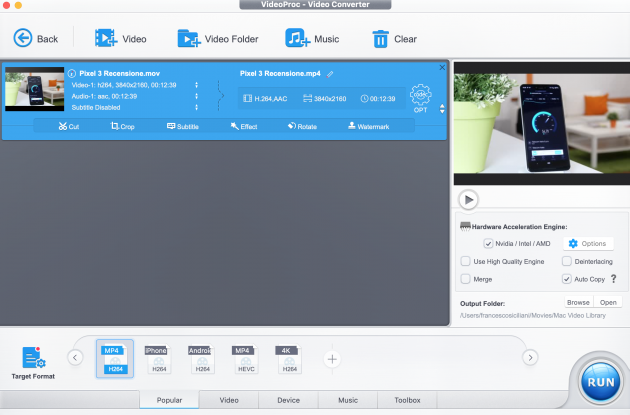The image size is (630, 415).
Task: Open hardware acceleration Options
Action: tap(588, 243)
